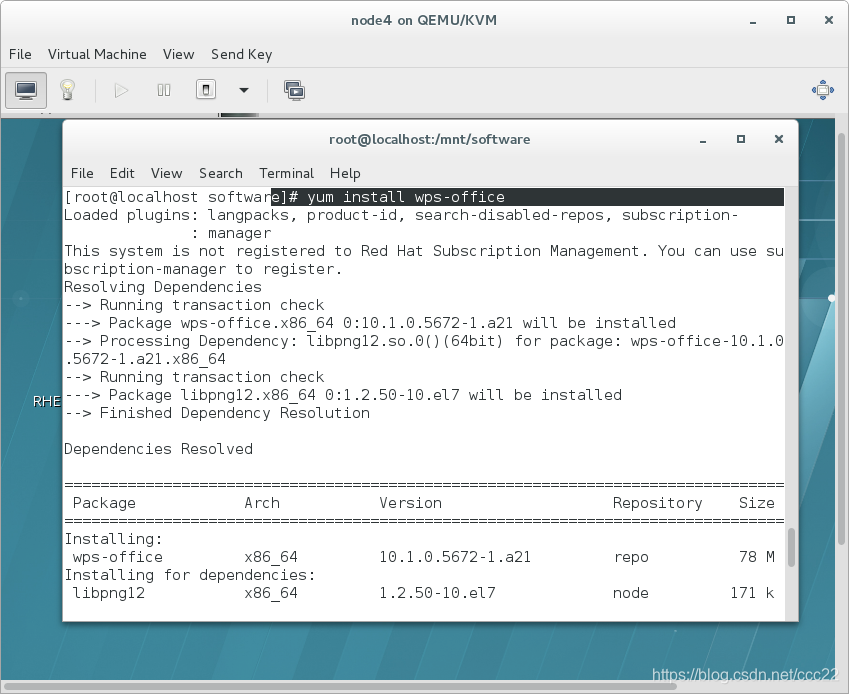Maximize the node4 QEMU/KVM window
The width and height of the screenshot is (849, 694).
click(791, 20)
